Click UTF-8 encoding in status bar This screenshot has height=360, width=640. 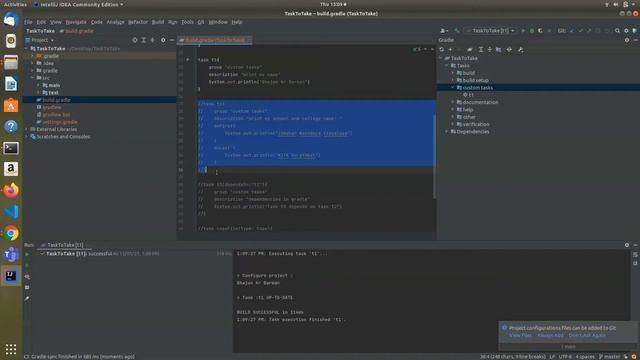(565, 356)
